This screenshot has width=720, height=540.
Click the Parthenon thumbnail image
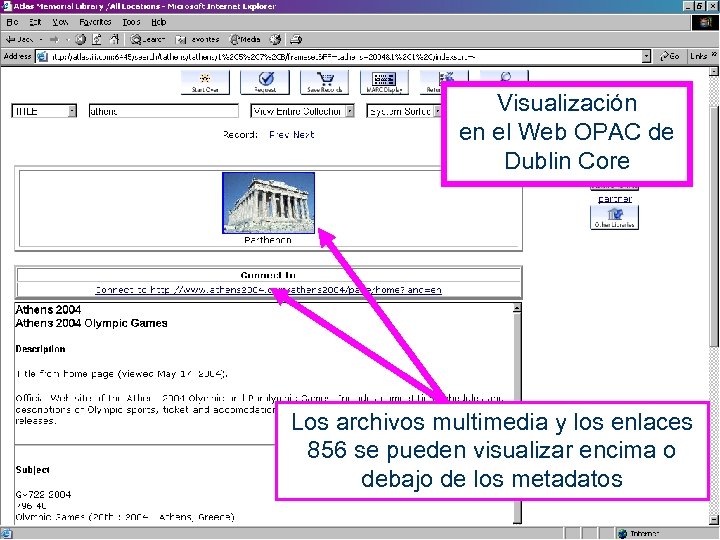pyautogui.click(x=269, y=203)
